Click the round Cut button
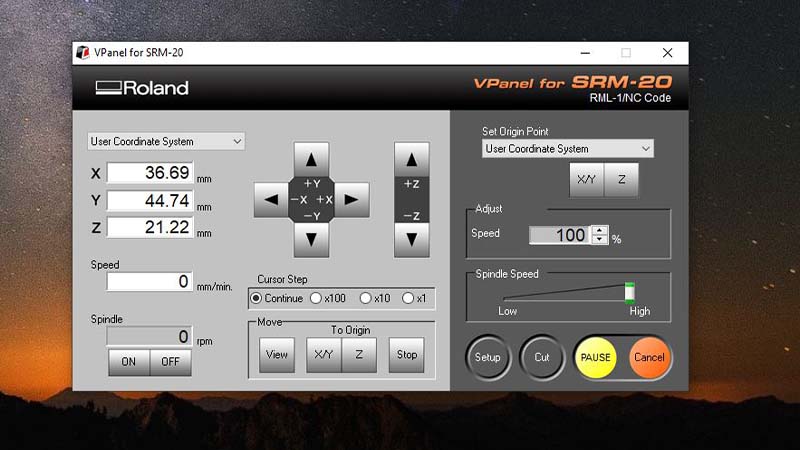 tap(542, 357)
